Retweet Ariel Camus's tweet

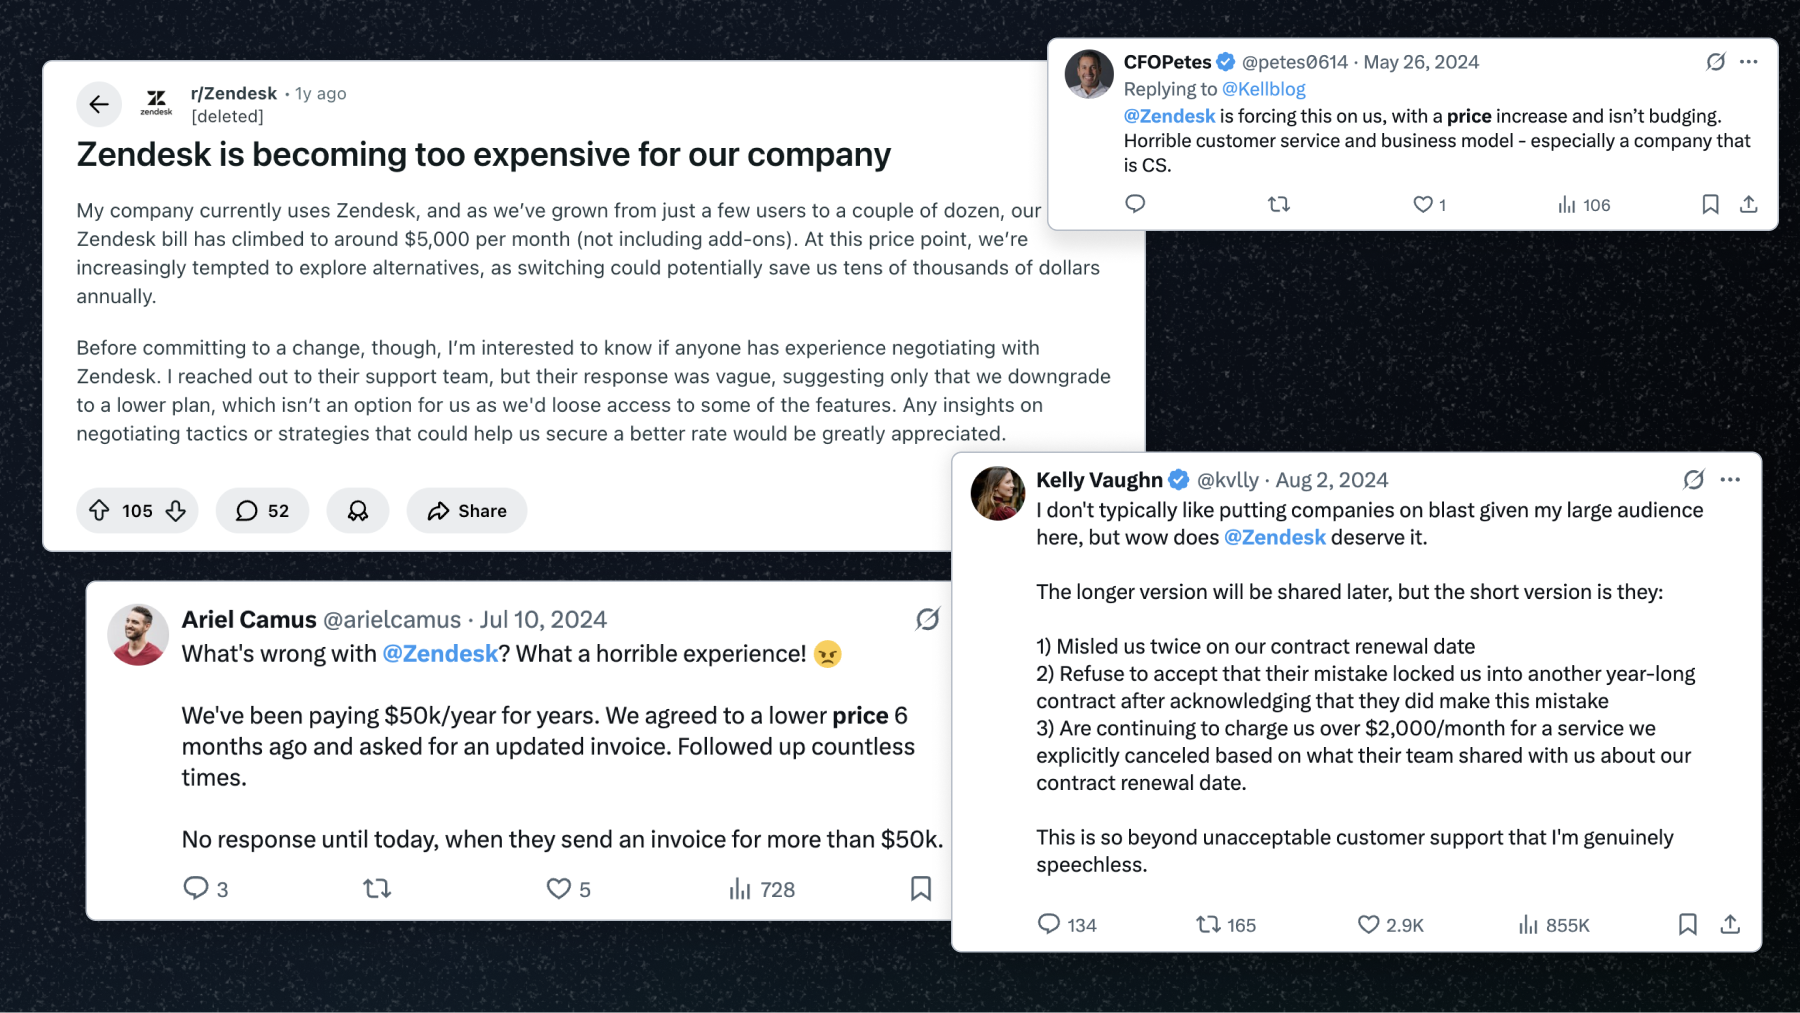point(376,888)
